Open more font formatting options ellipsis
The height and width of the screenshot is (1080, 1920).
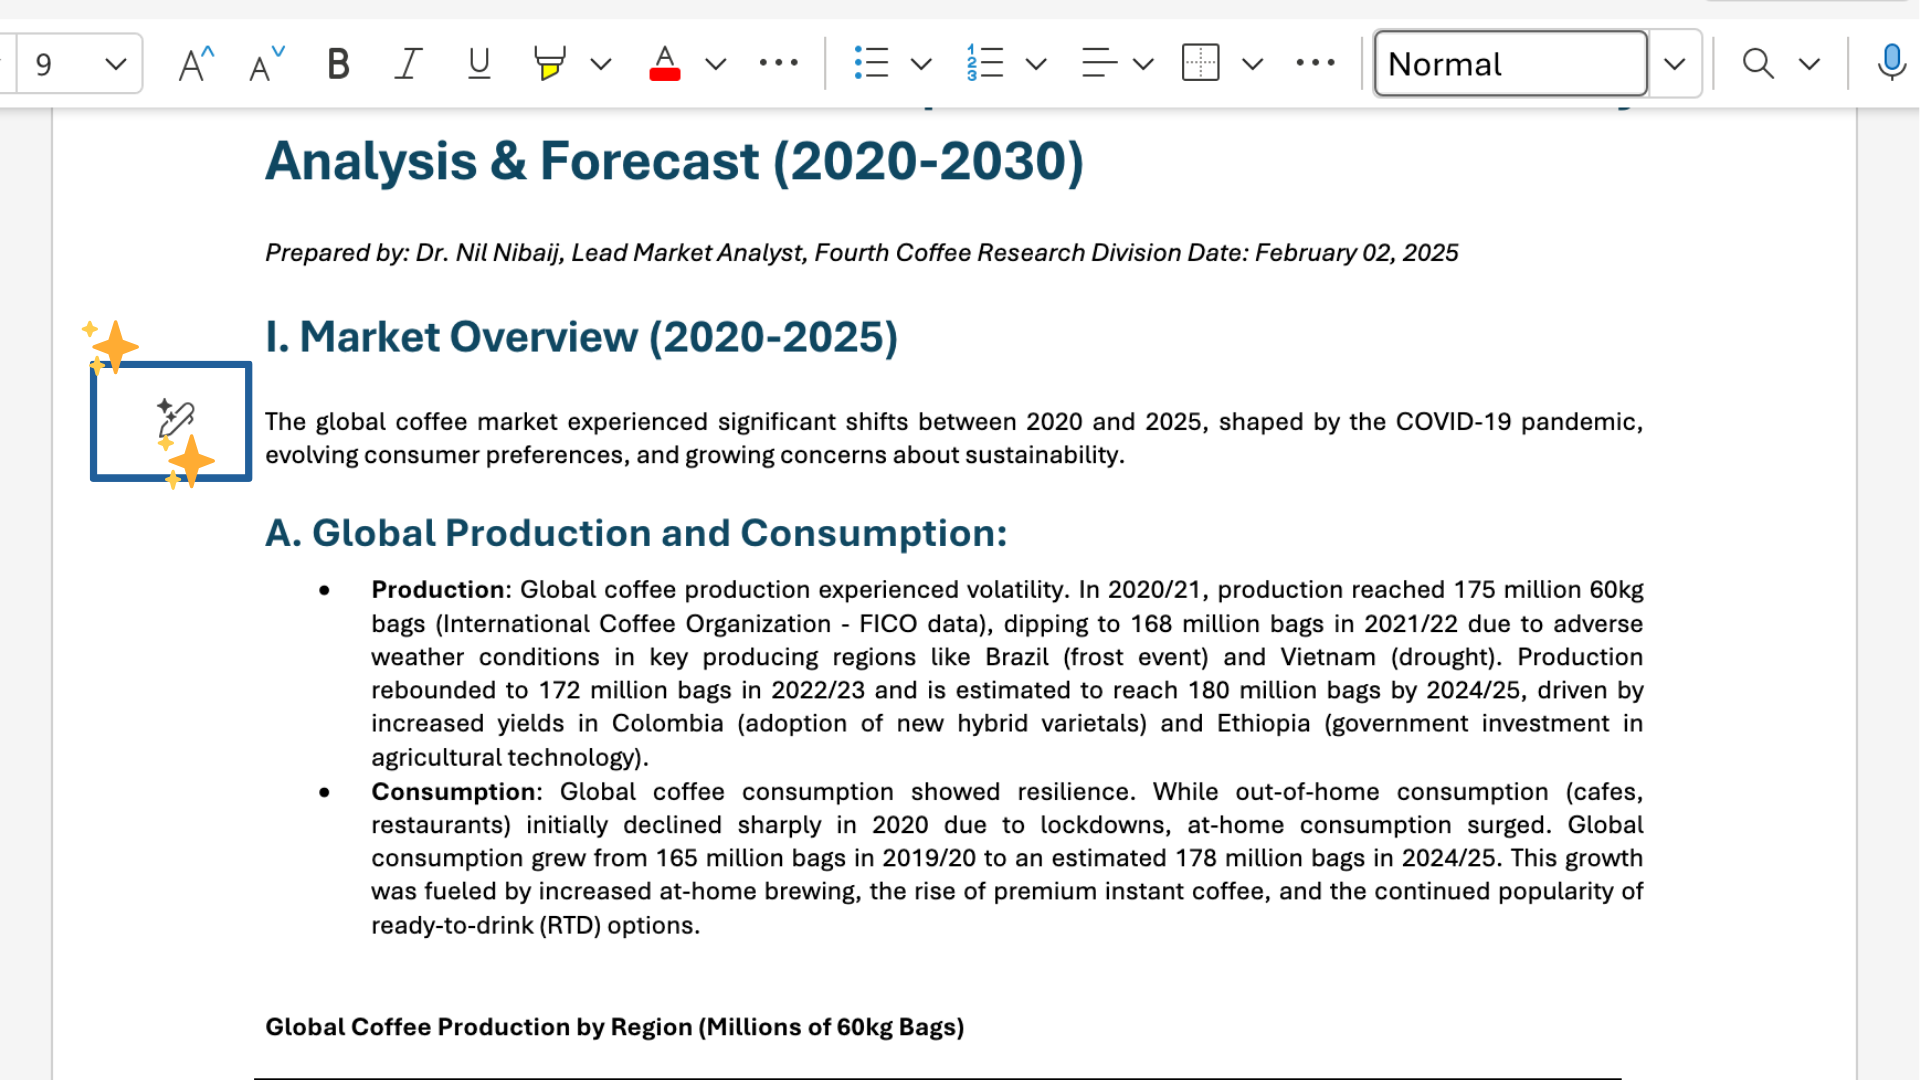pyautogui.click(x=778, y=63)
